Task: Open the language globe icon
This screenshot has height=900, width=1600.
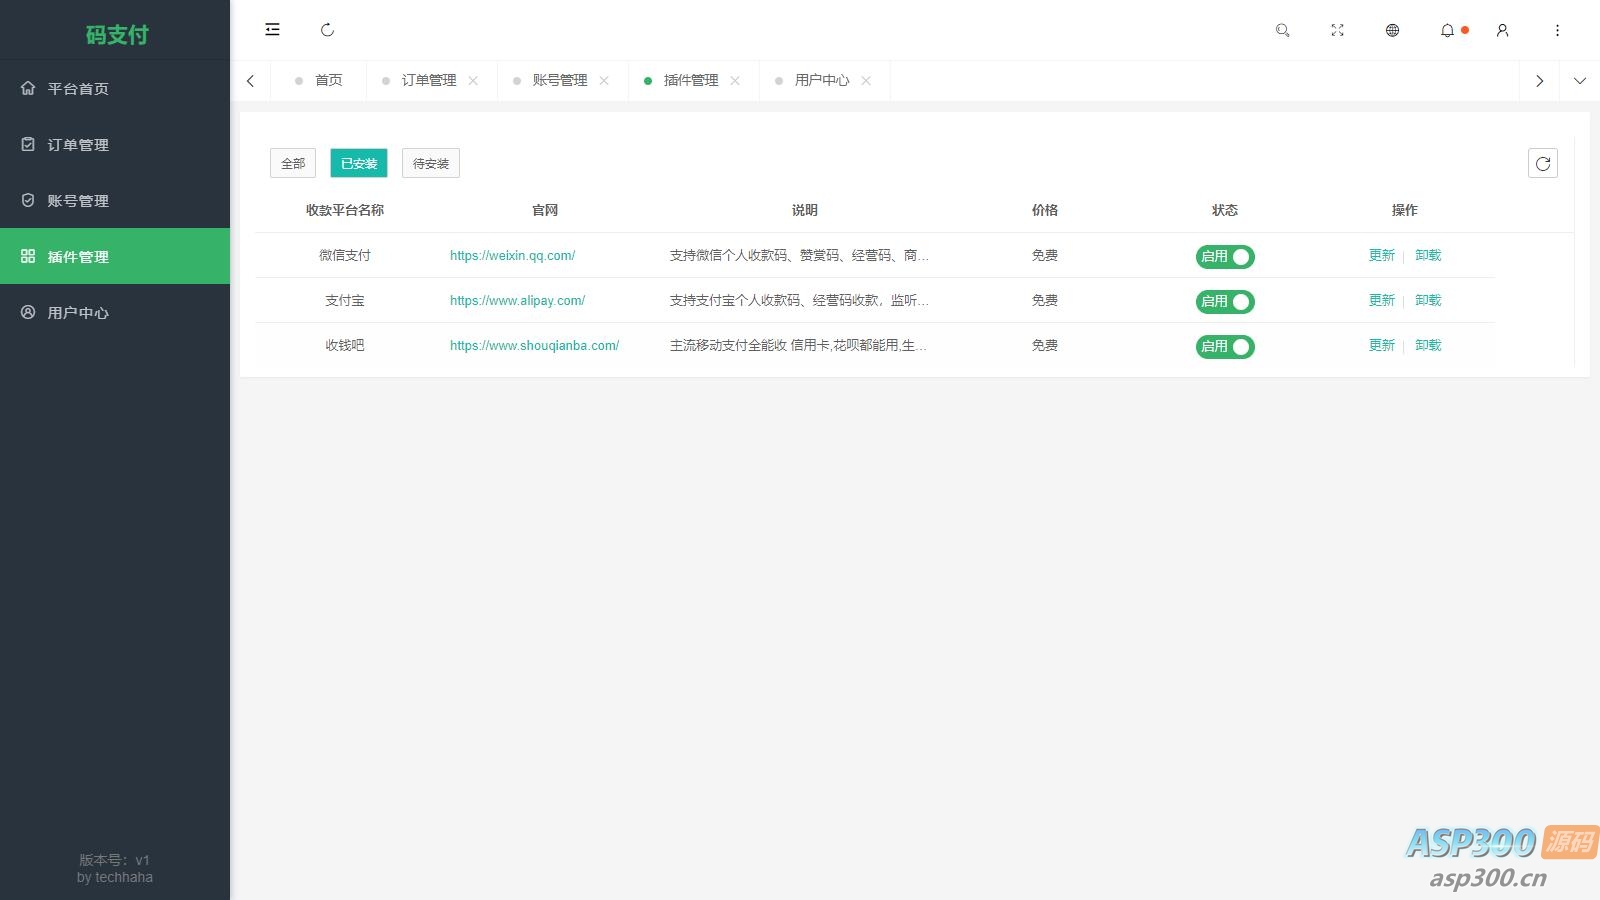Action: pos(1392,30)
